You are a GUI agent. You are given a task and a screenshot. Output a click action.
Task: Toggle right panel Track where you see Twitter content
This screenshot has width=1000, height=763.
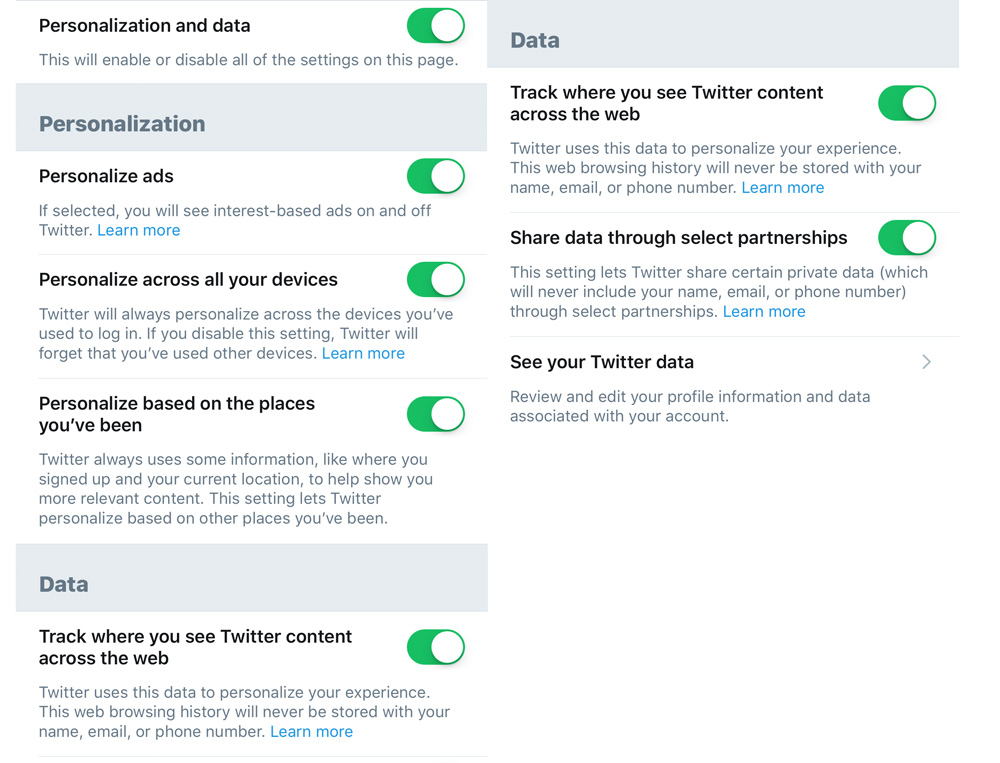point(907,103)
